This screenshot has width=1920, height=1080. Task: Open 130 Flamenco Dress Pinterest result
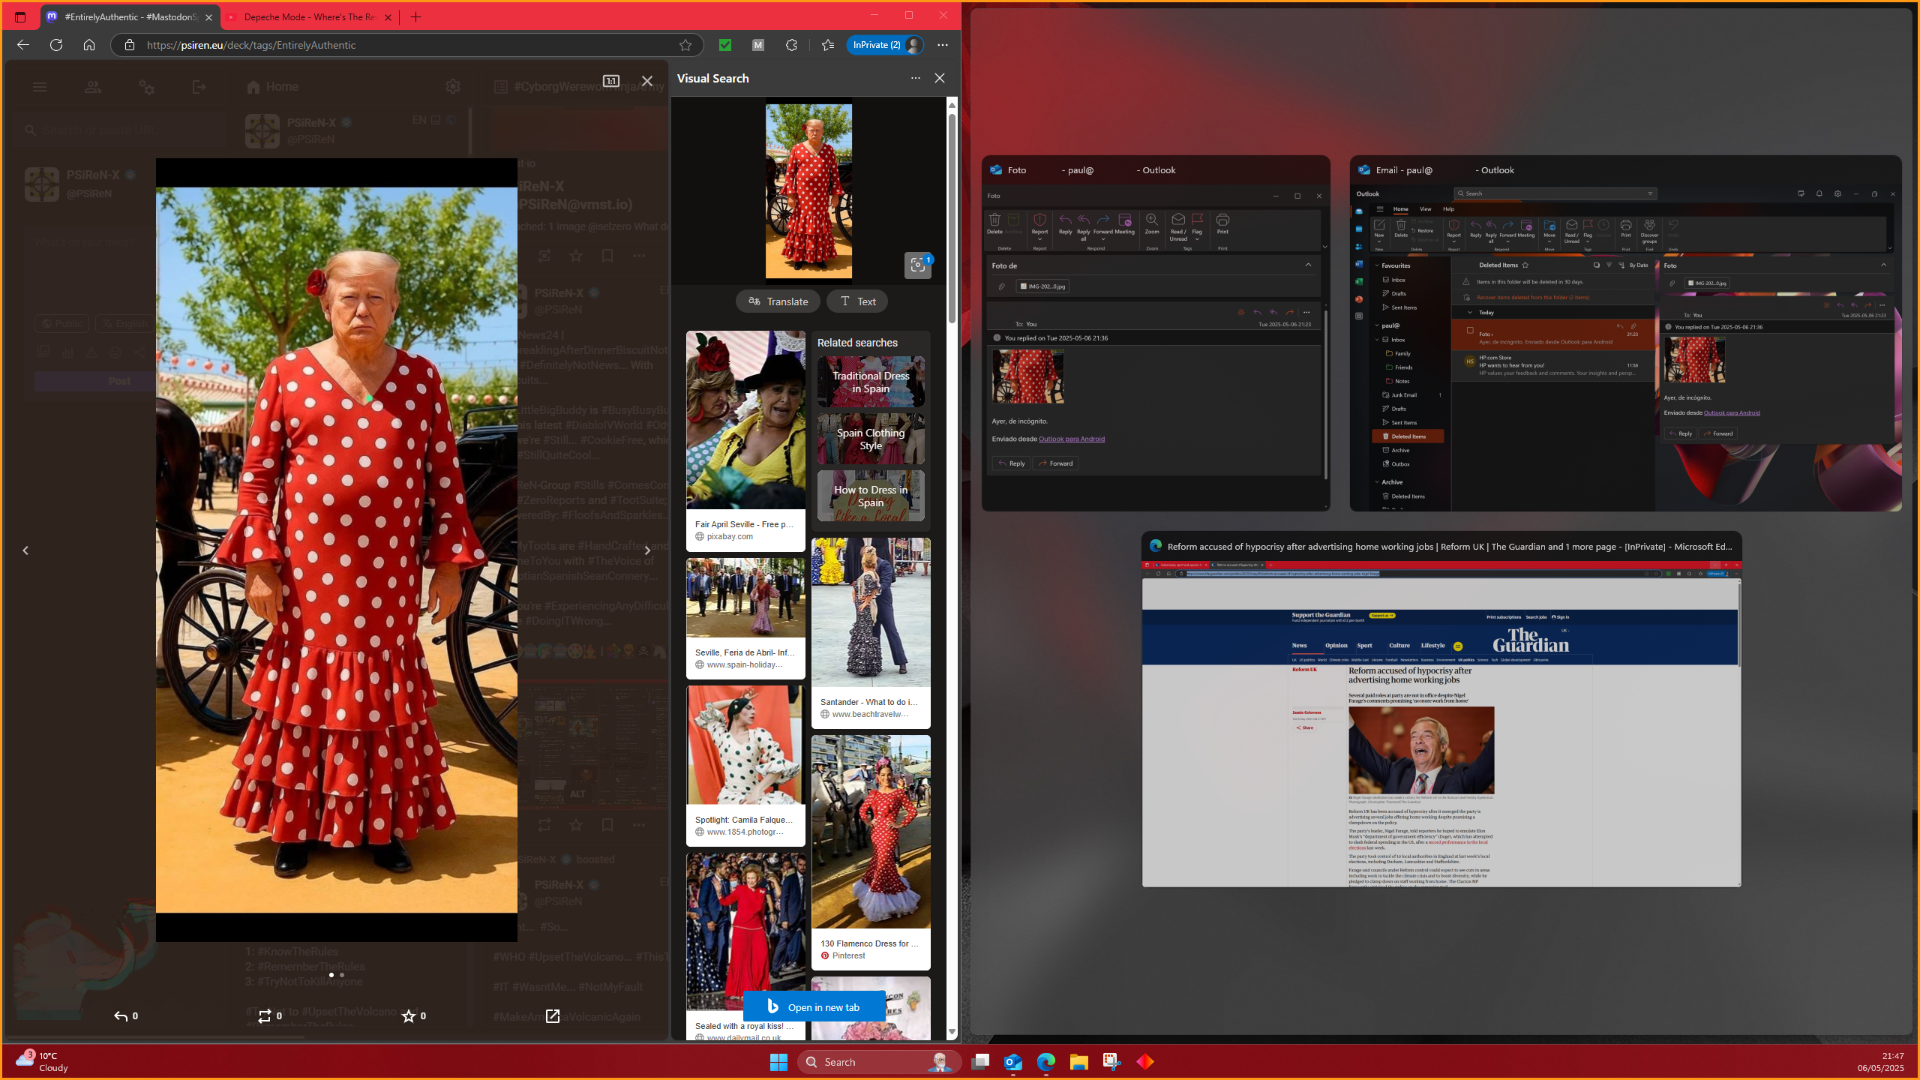click(871, 852)
